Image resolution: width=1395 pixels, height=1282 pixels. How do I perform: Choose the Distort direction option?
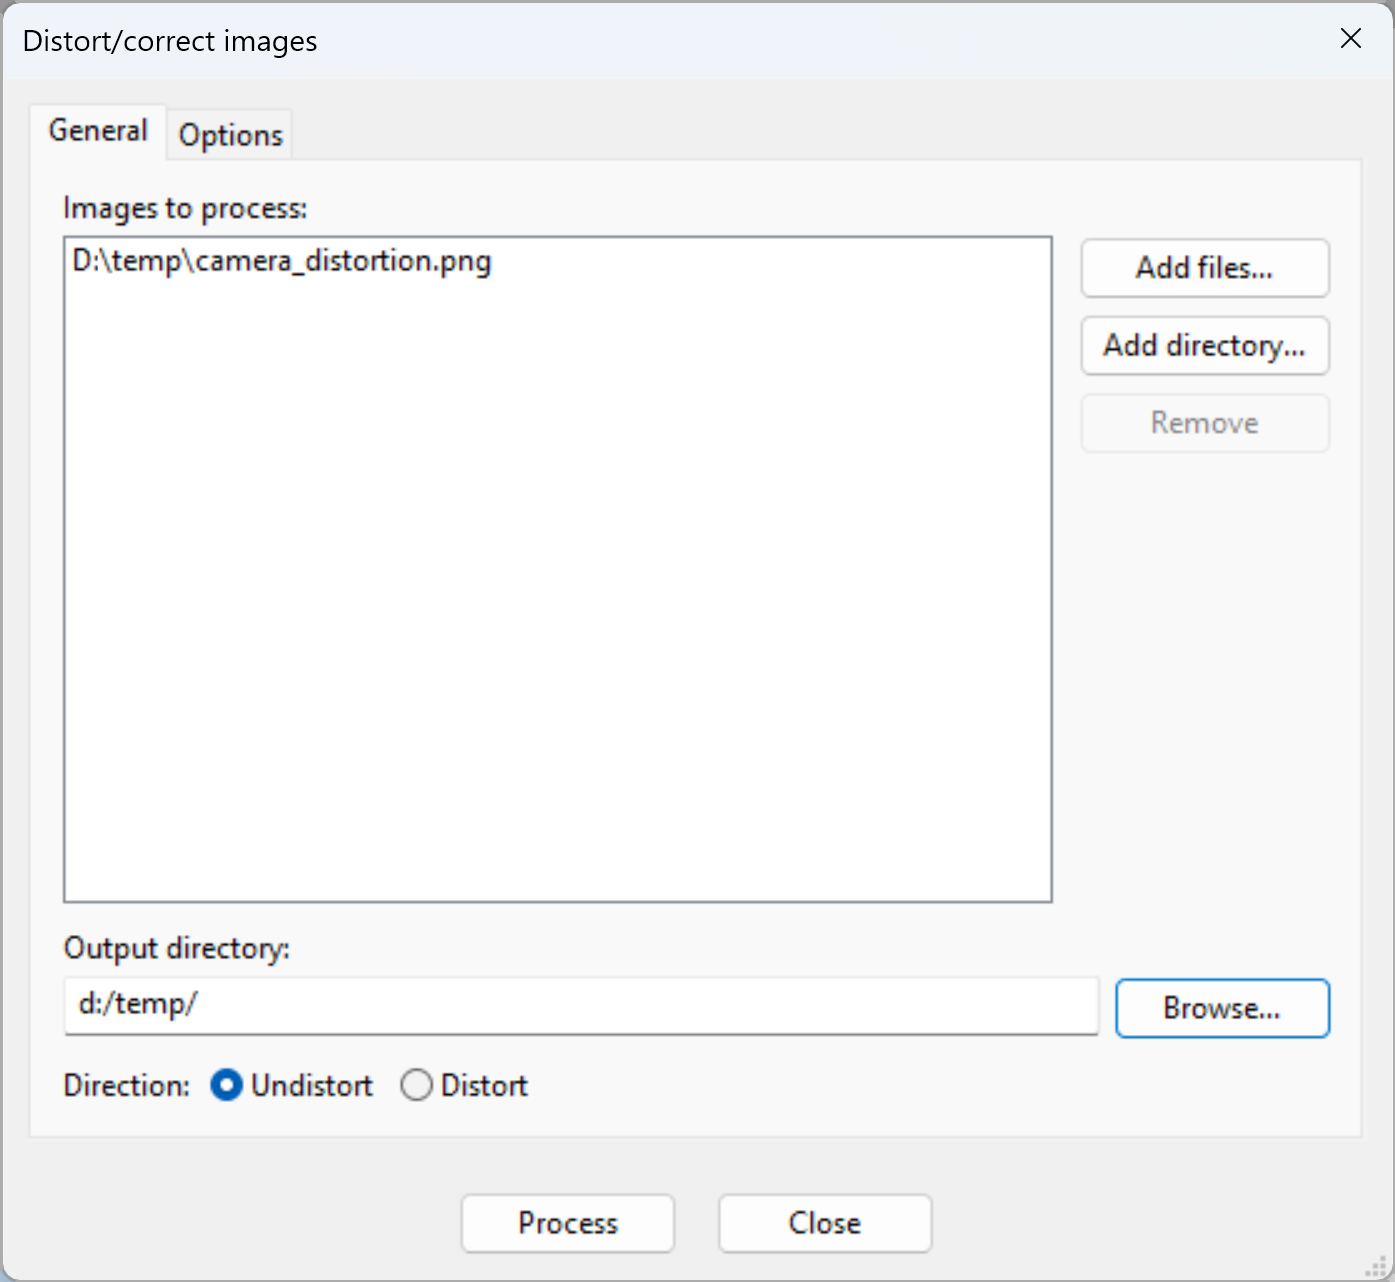click(417, 1085)
